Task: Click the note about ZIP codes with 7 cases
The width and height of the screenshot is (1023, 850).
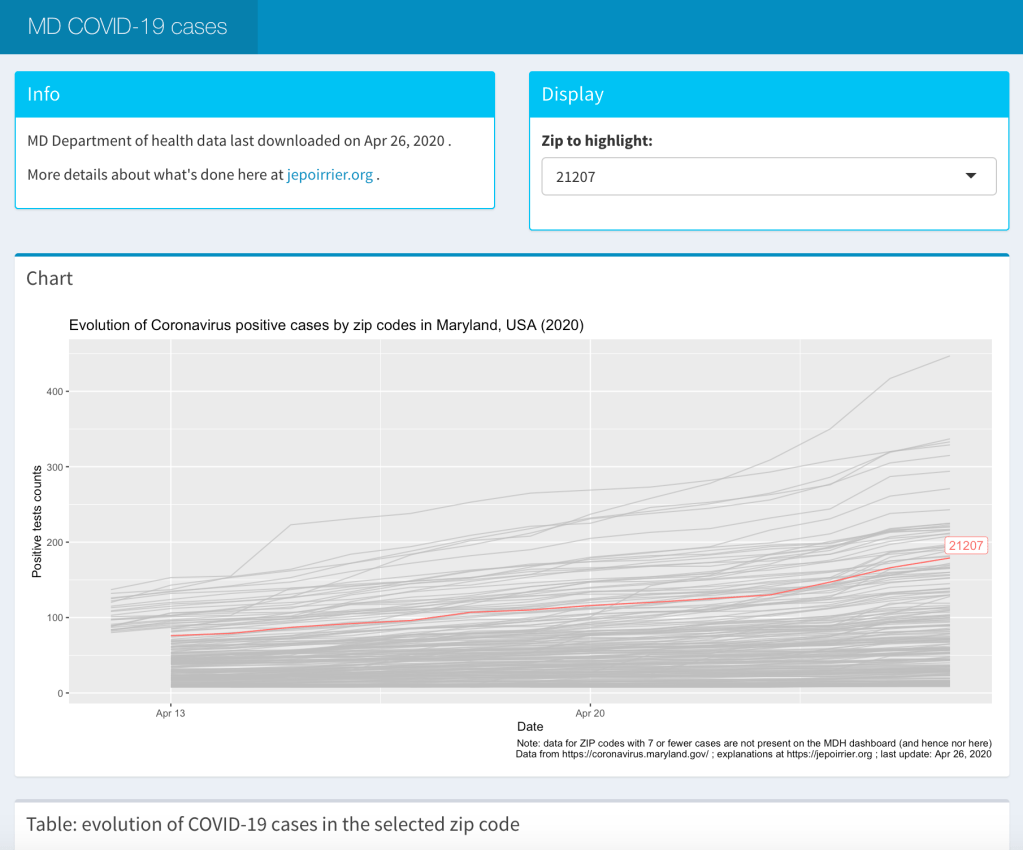Action: tap(752, 743)
